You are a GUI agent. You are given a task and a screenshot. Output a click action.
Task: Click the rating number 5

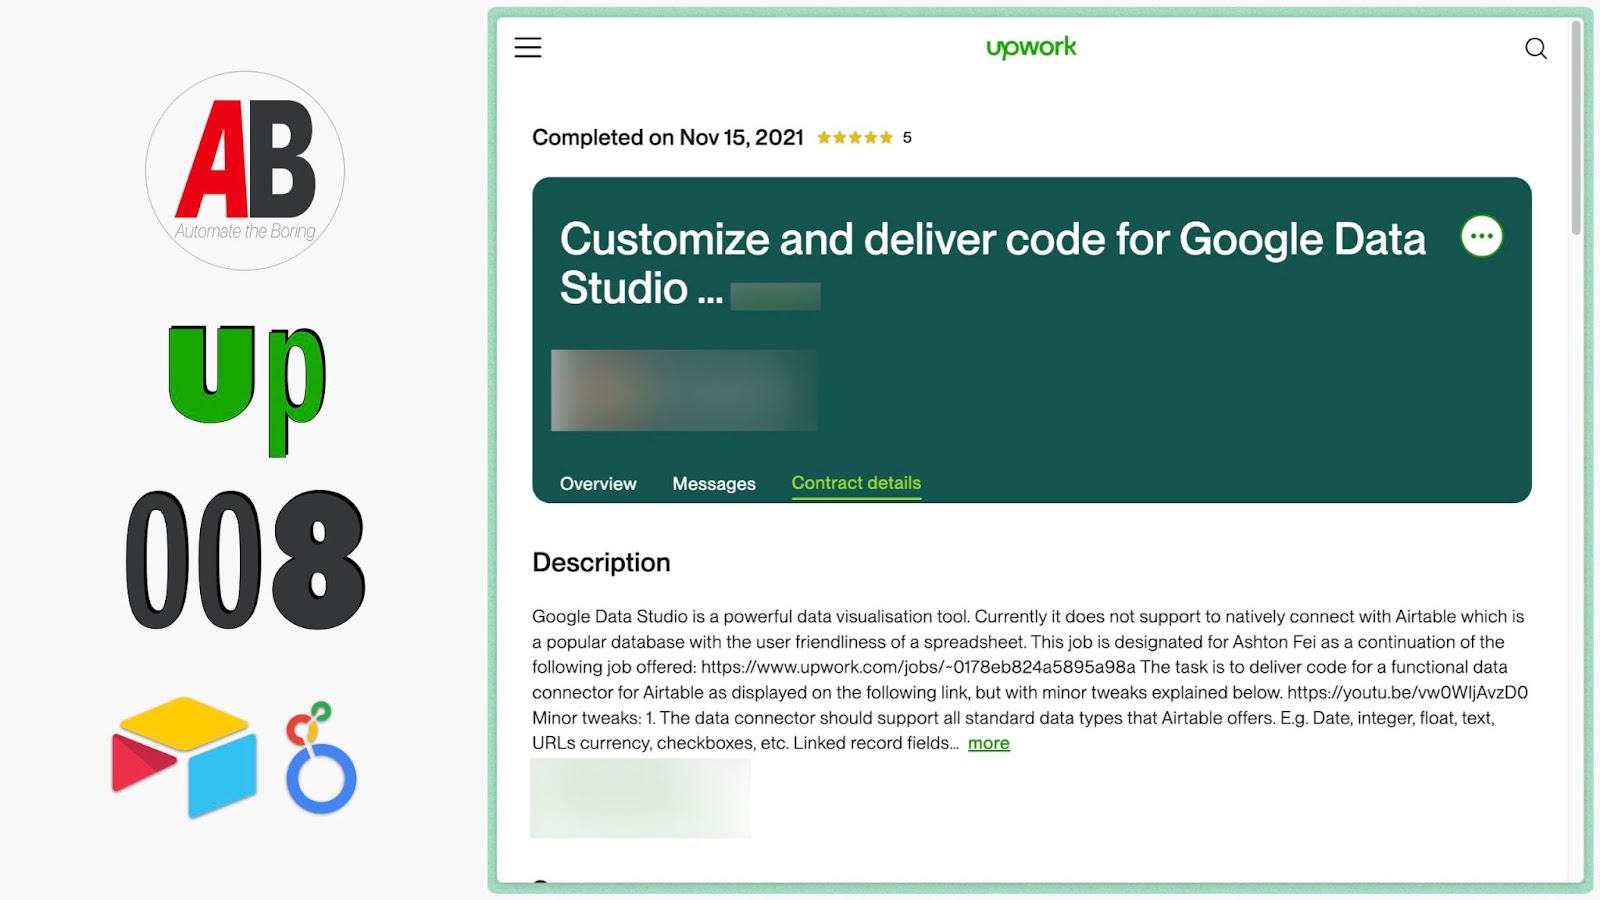[907, 138]
